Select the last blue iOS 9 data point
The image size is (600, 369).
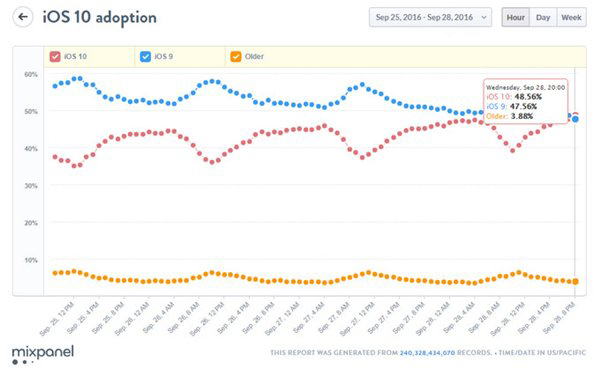pos(575,119)
